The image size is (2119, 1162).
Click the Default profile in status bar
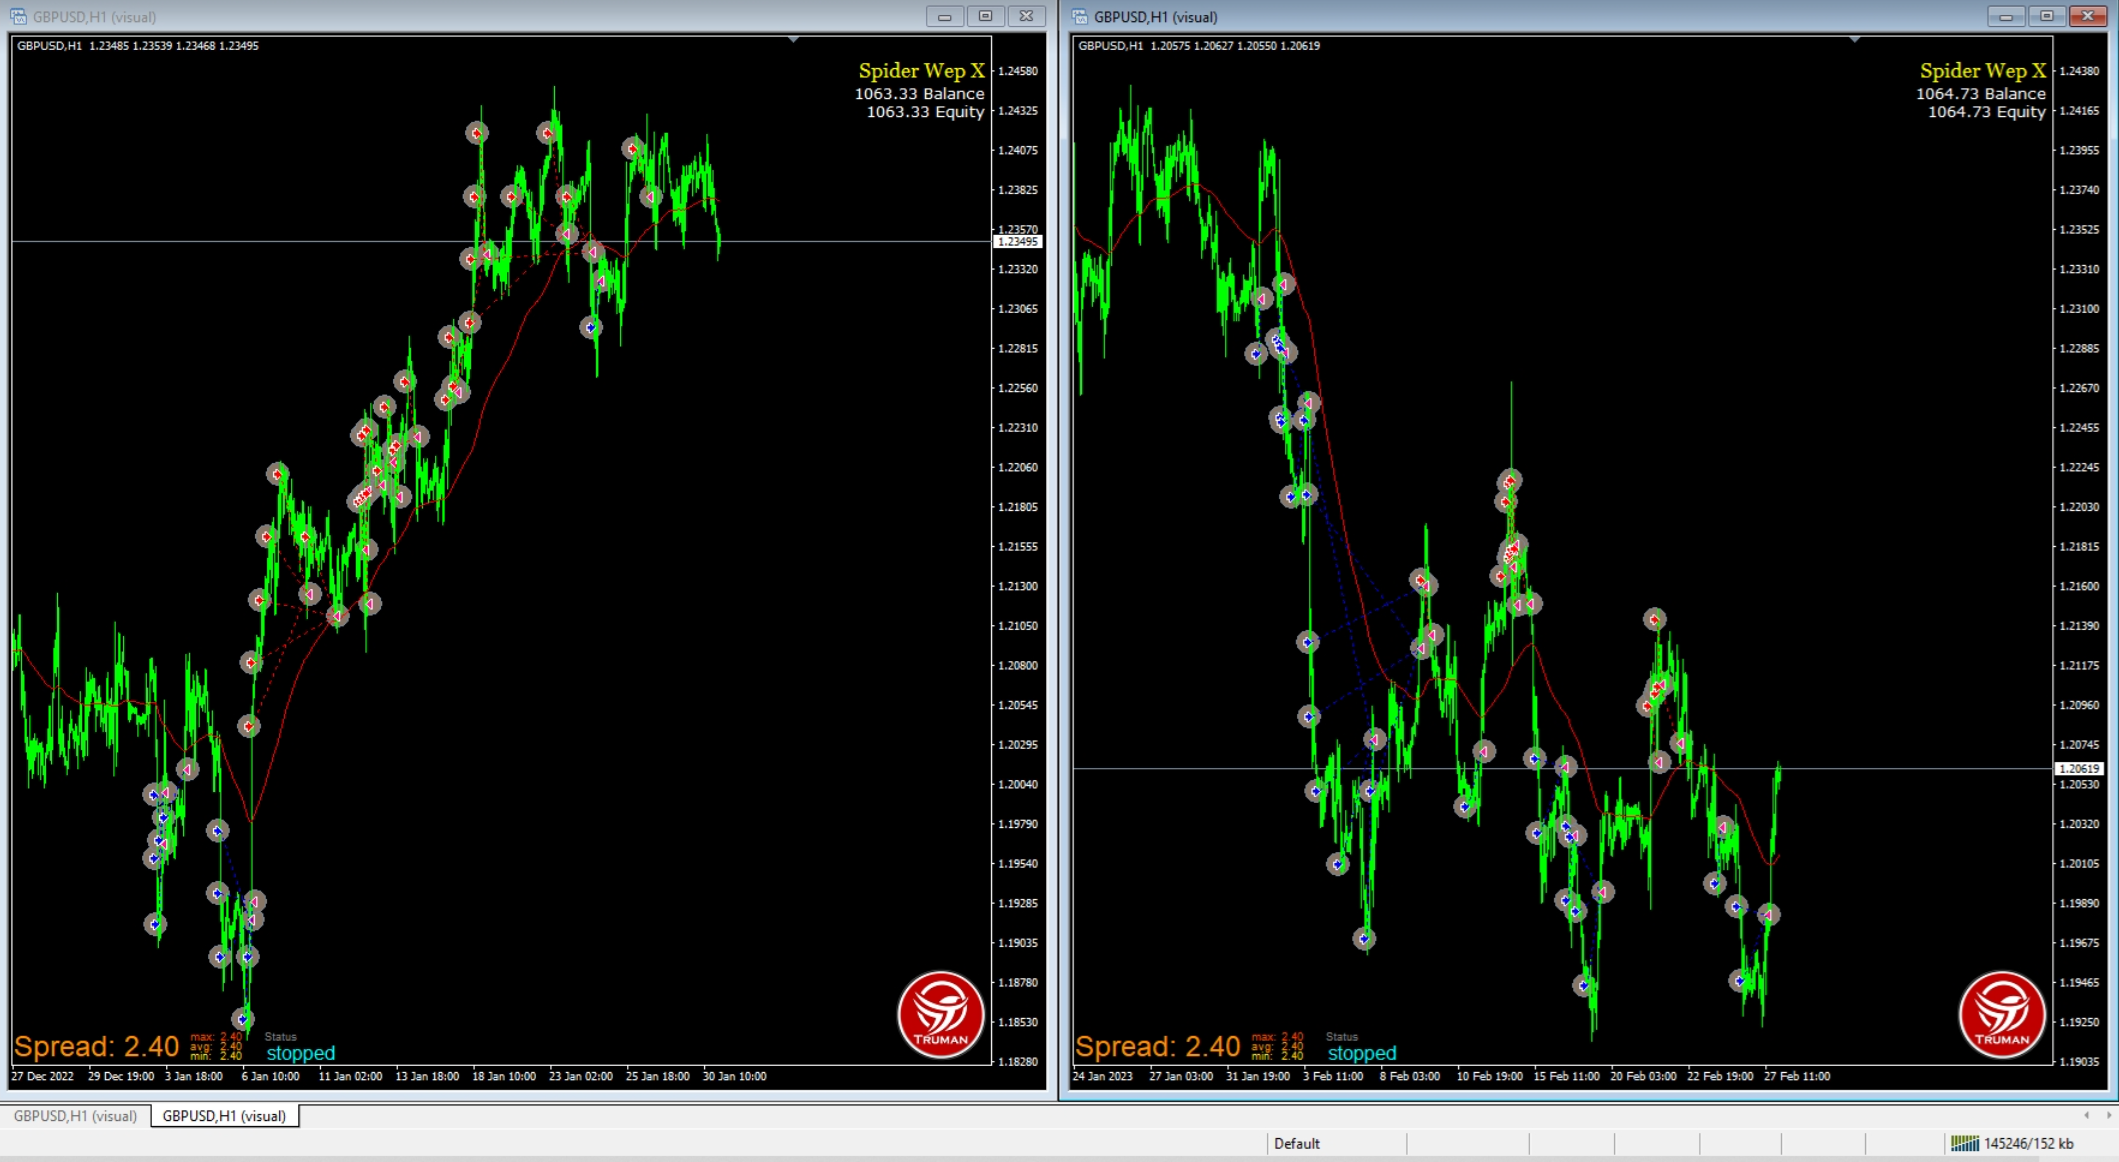[1296, 1143]
